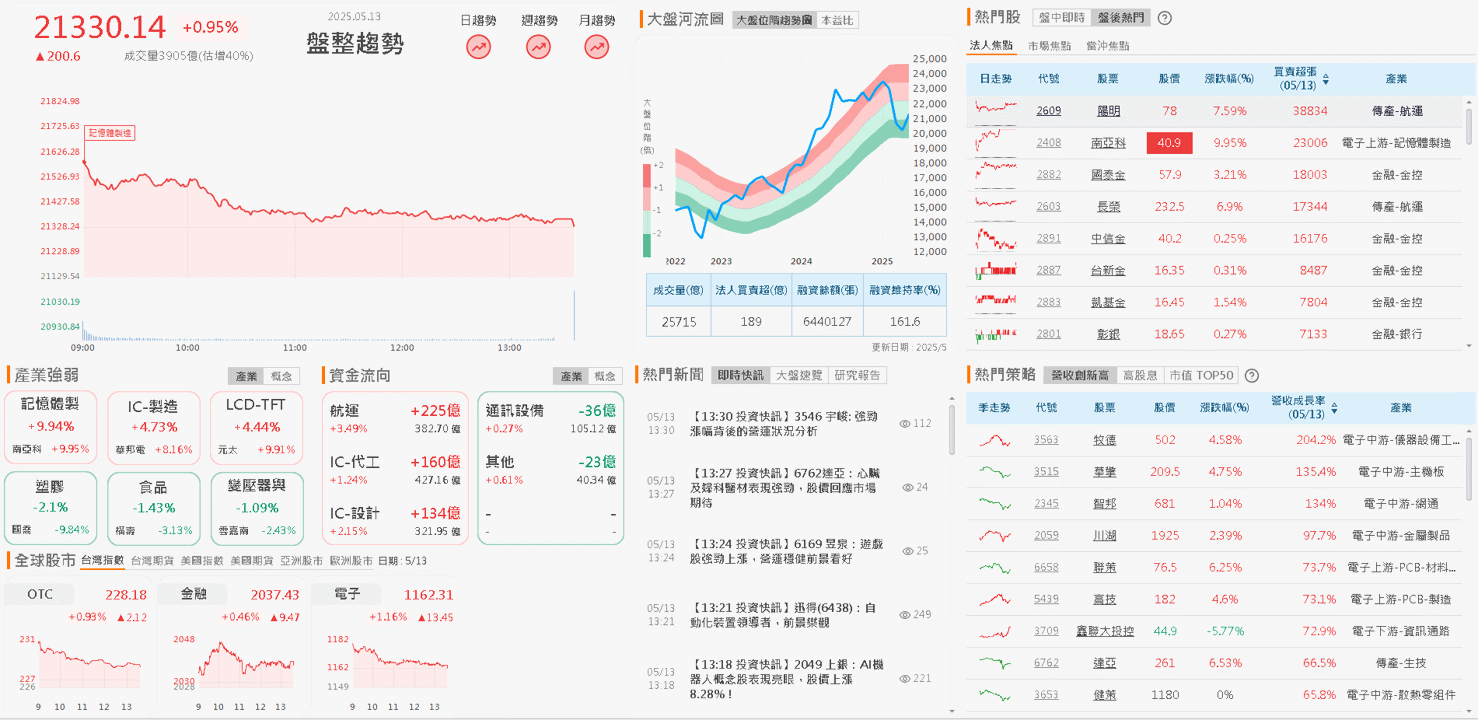Switch to 台灣期貨 tab
Screen dimensions: 1478x720
coord(152,561)
